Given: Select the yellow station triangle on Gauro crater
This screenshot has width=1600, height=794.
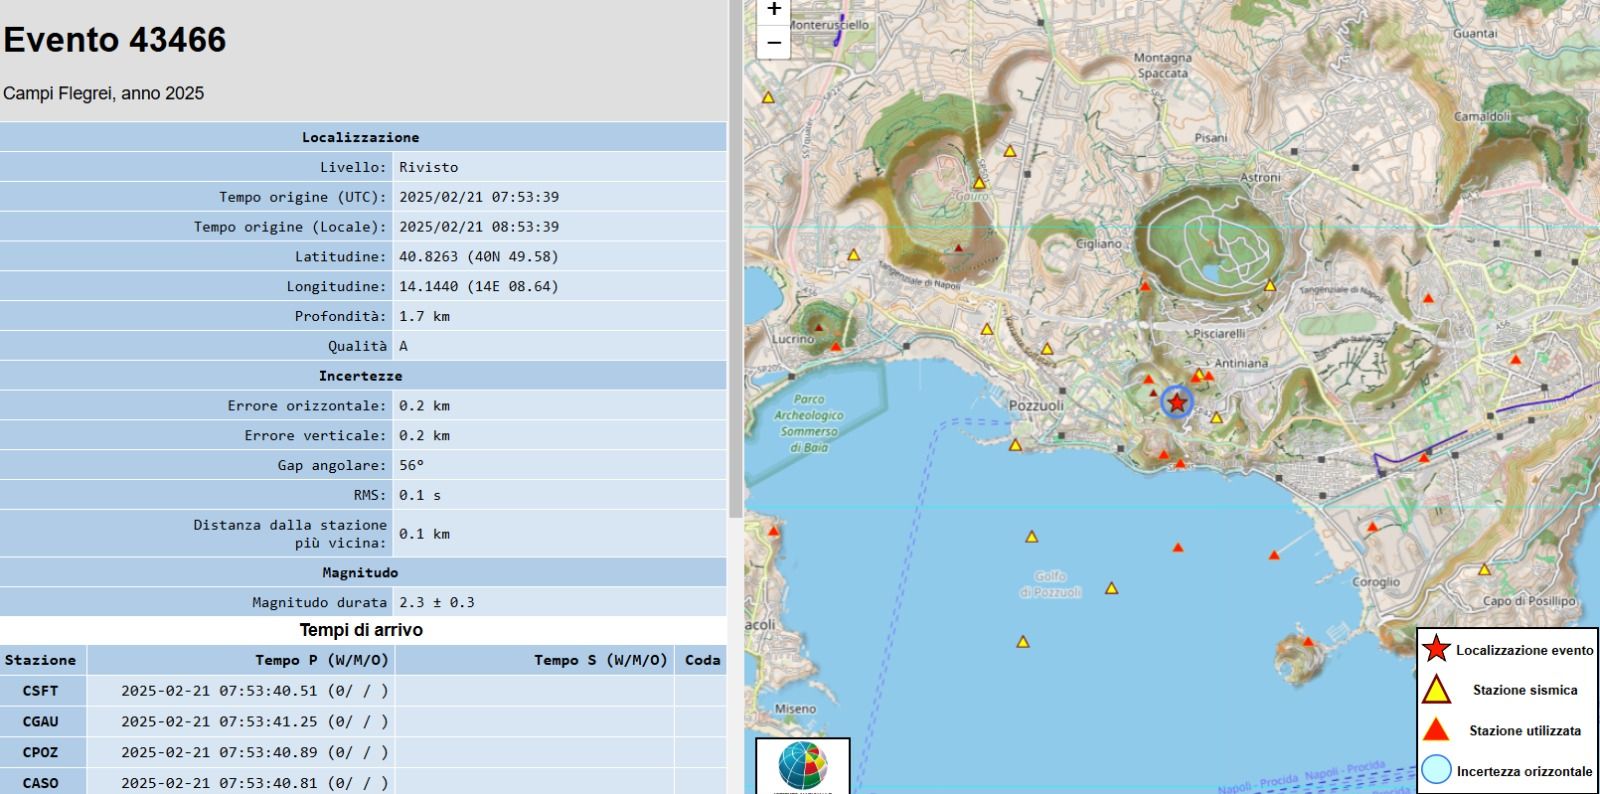Looking at the screenshot, I should (979, 183).
